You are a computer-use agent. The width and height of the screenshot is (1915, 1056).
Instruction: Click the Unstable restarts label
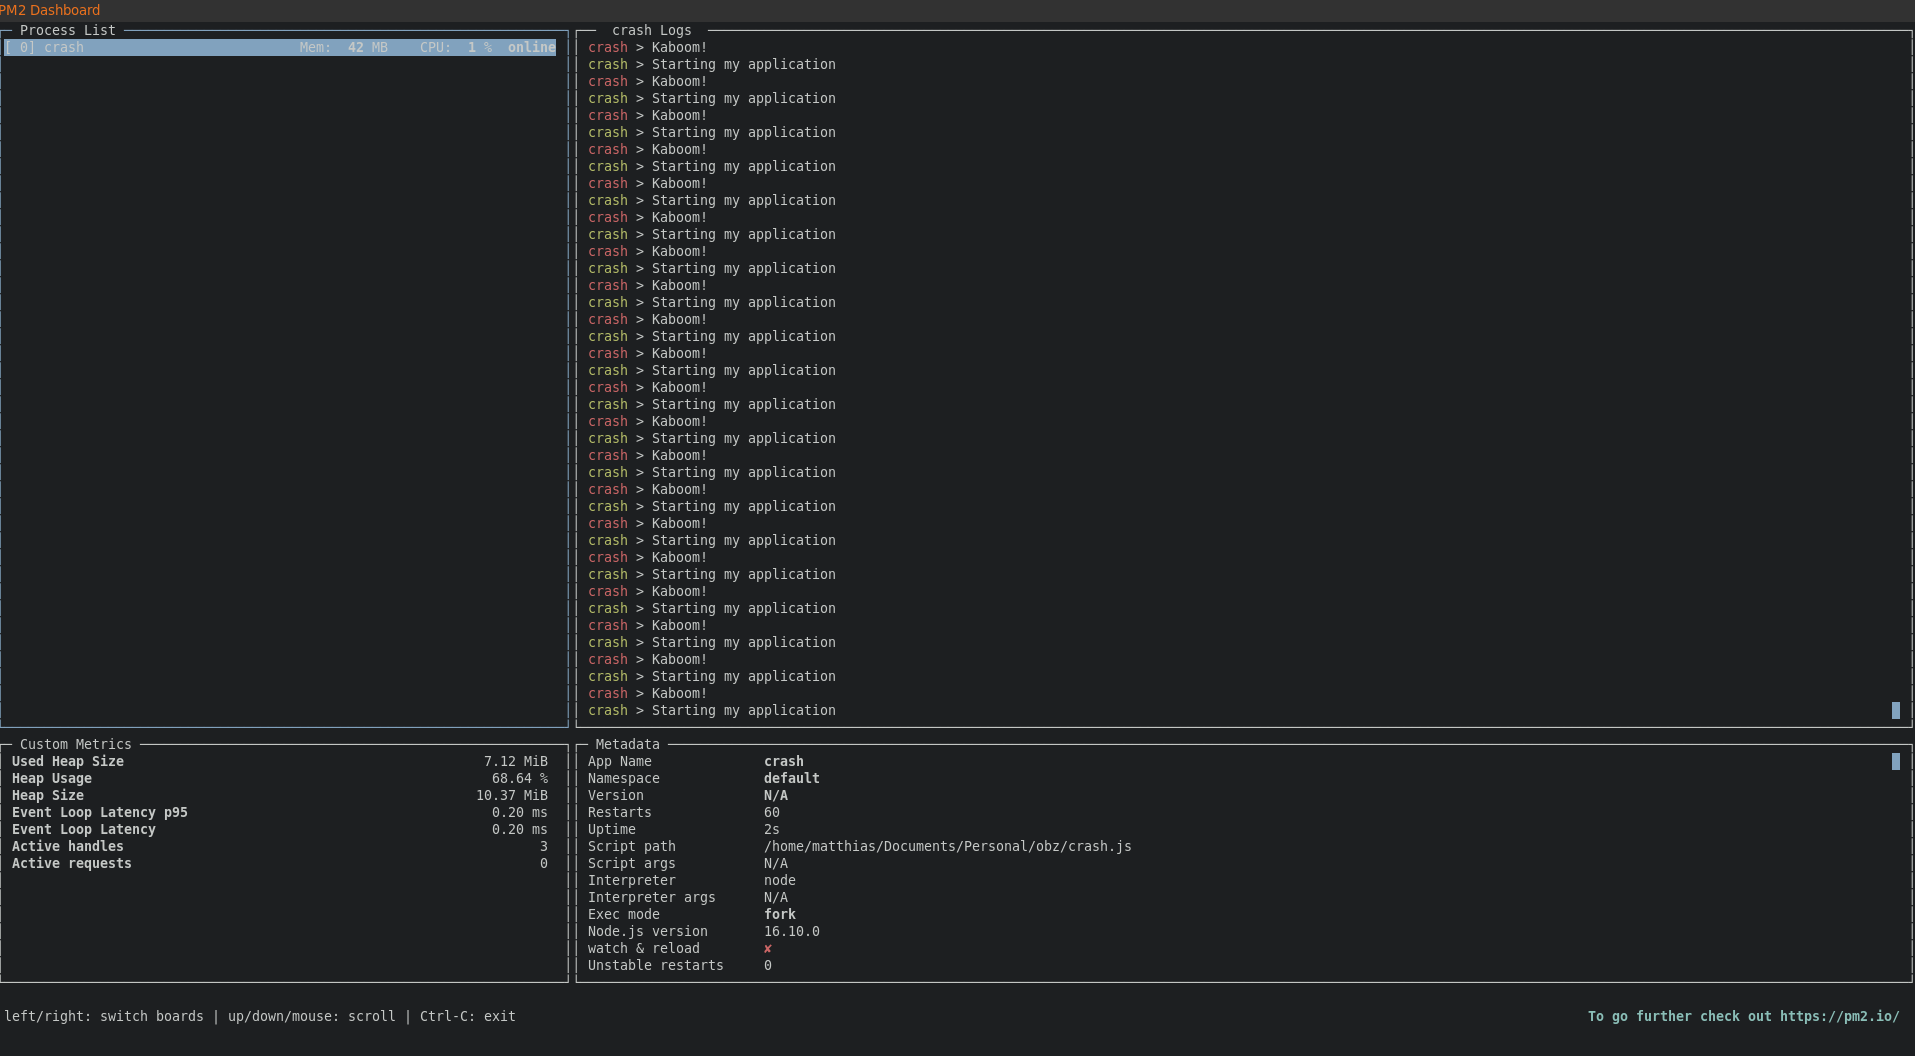point(655,965)
